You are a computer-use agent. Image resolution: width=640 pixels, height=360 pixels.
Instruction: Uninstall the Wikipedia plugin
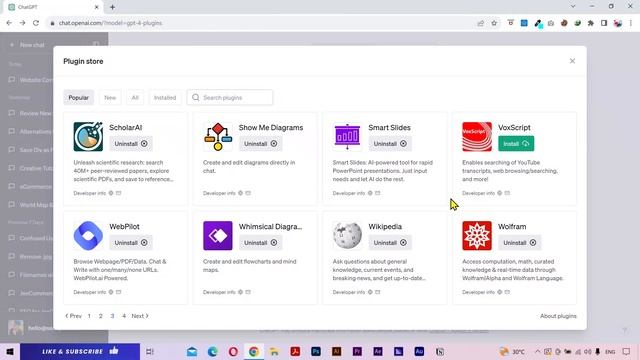390,242
